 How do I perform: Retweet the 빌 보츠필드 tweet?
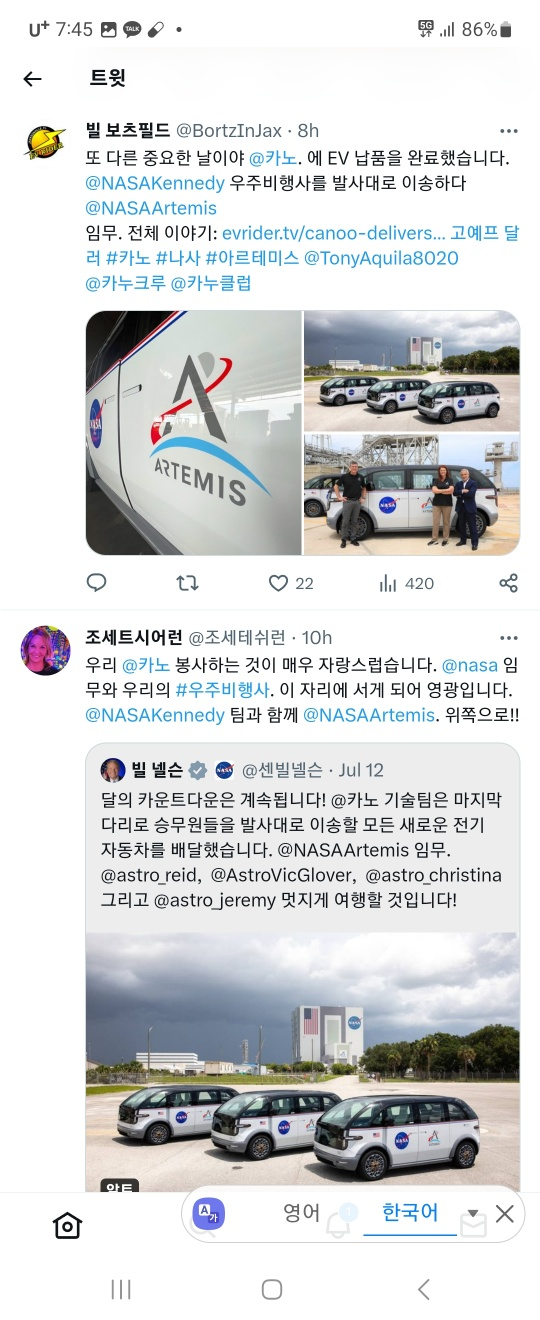(x=187, y=582)
